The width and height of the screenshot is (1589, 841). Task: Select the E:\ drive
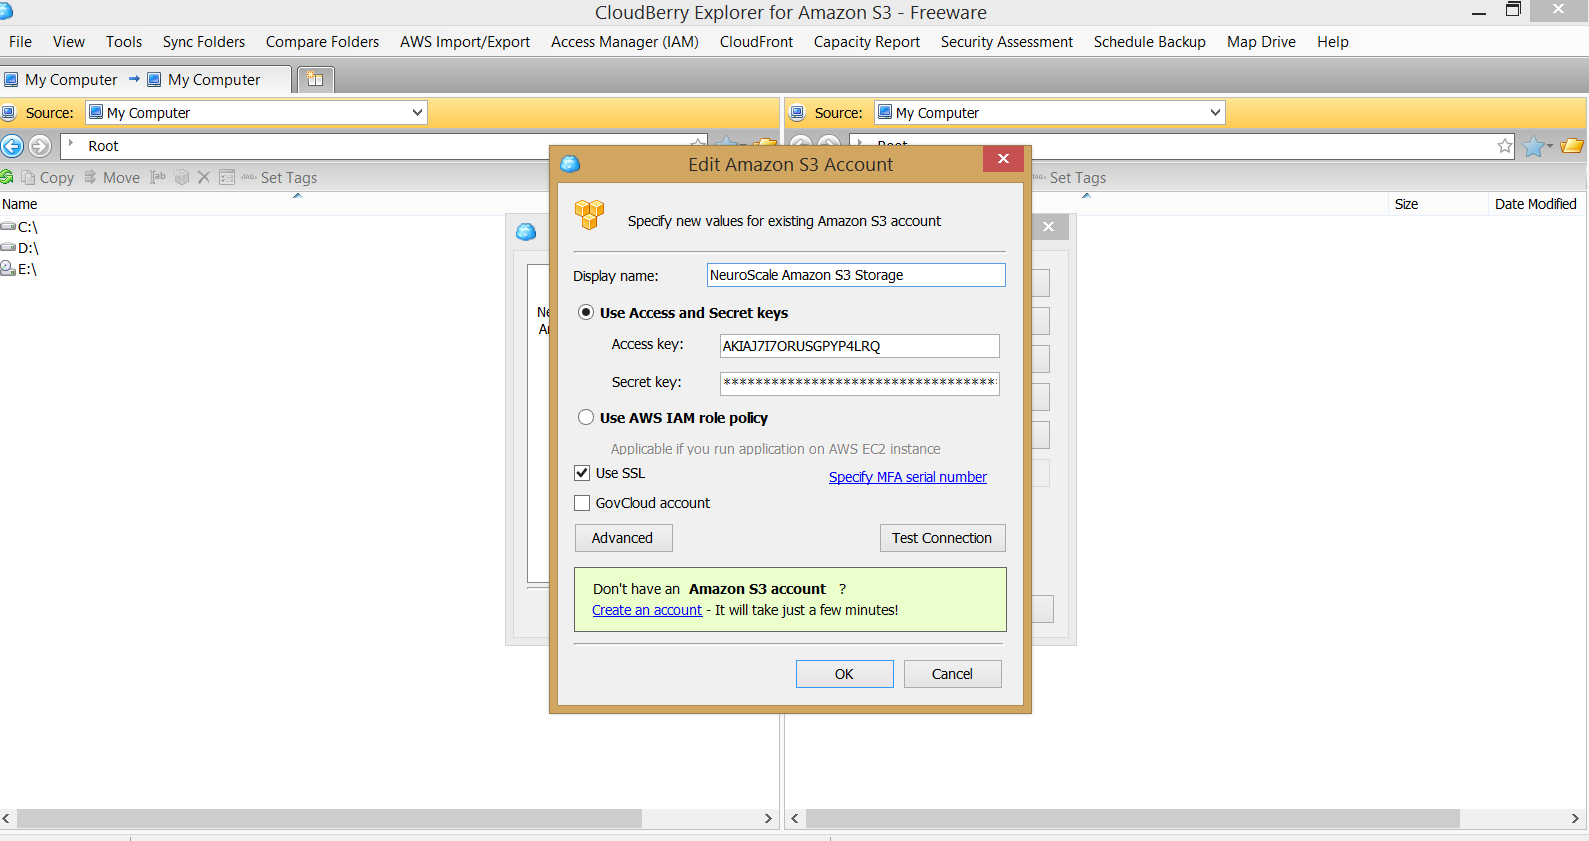(x=19, y=269)
